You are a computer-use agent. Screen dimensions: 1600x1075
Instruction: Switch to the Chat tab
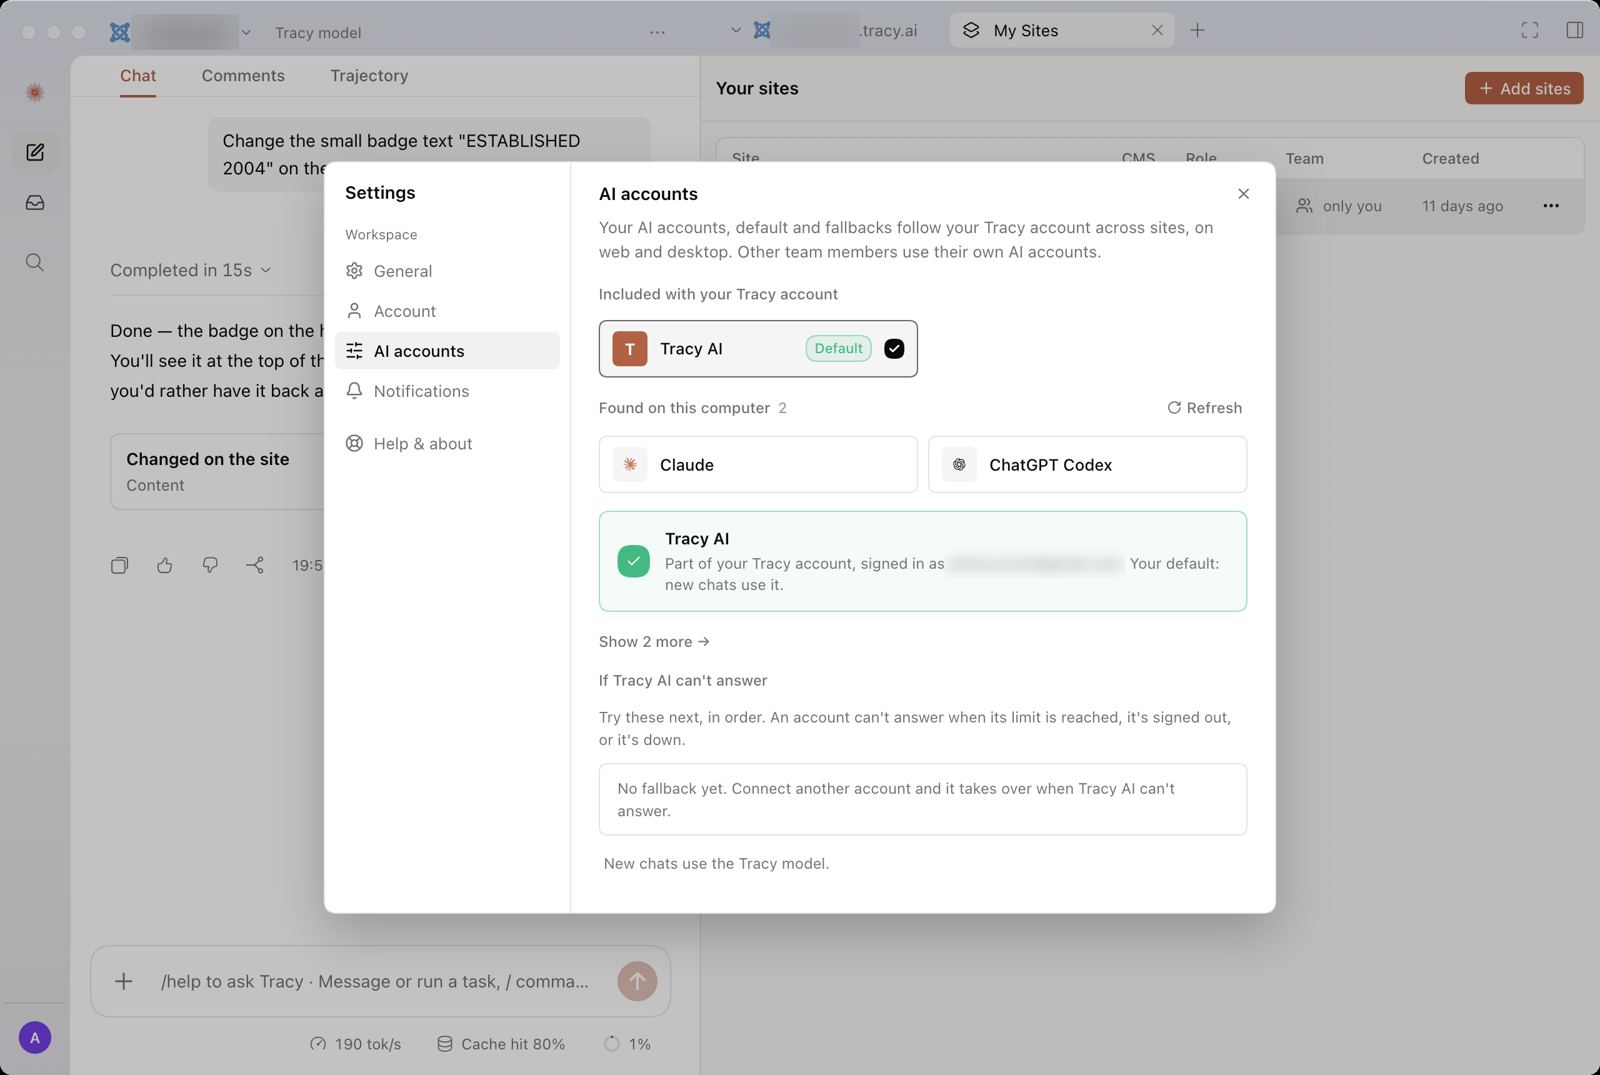click(138, 76)
